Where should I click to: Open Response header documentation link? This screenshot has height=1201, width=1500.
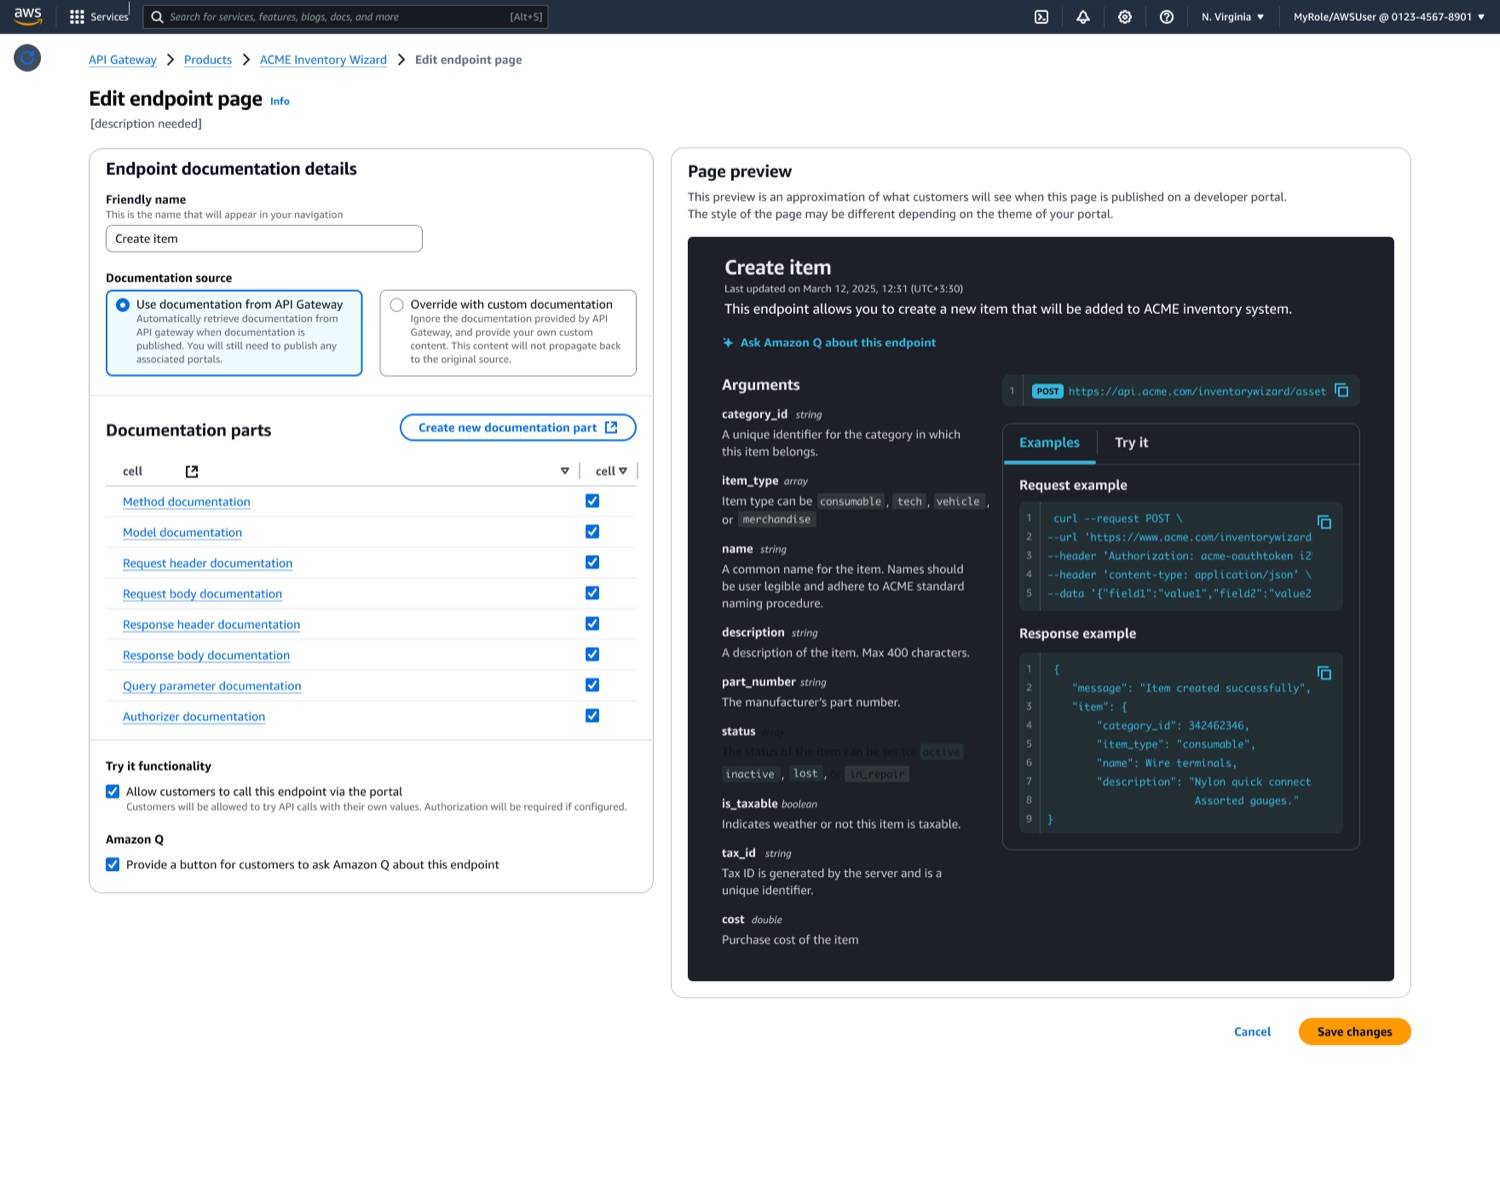click(211, 625)
